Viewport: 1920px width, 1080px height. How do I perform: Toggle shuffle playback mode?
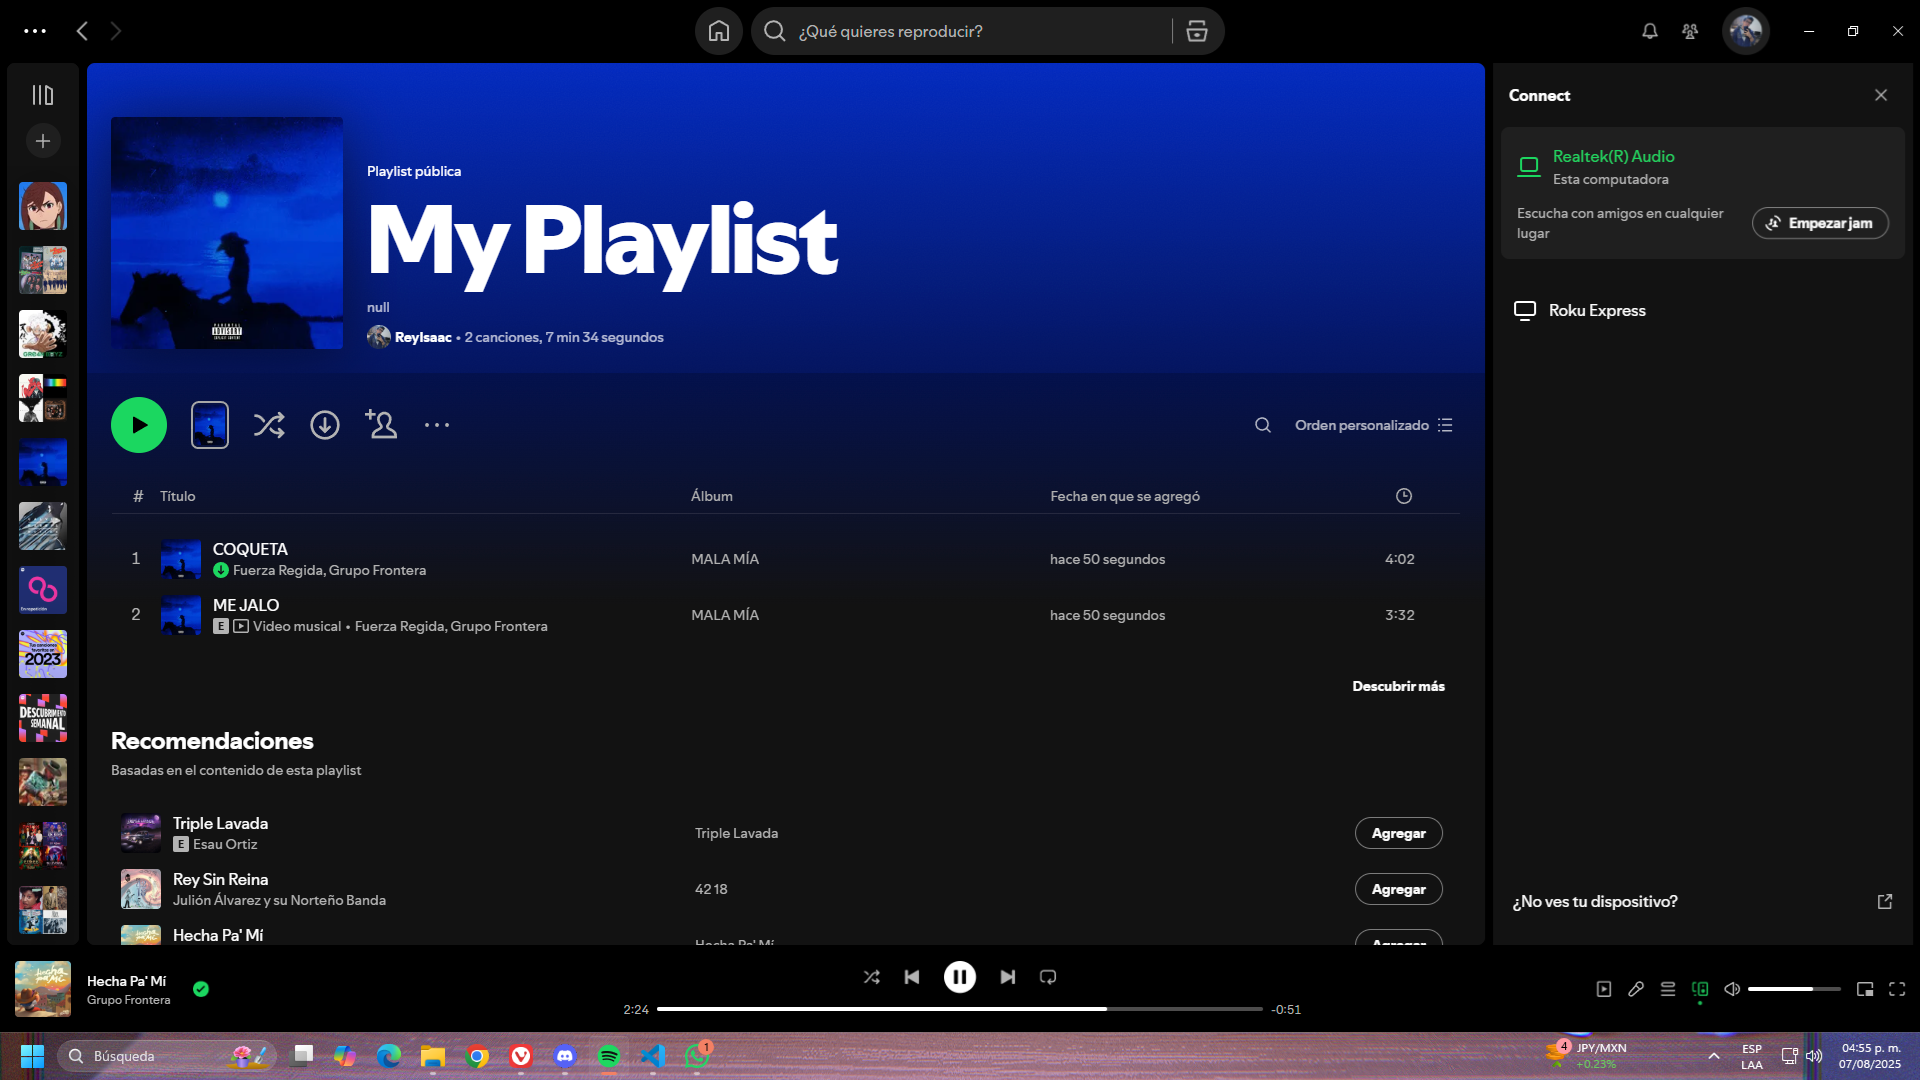(x=871, y=977)
